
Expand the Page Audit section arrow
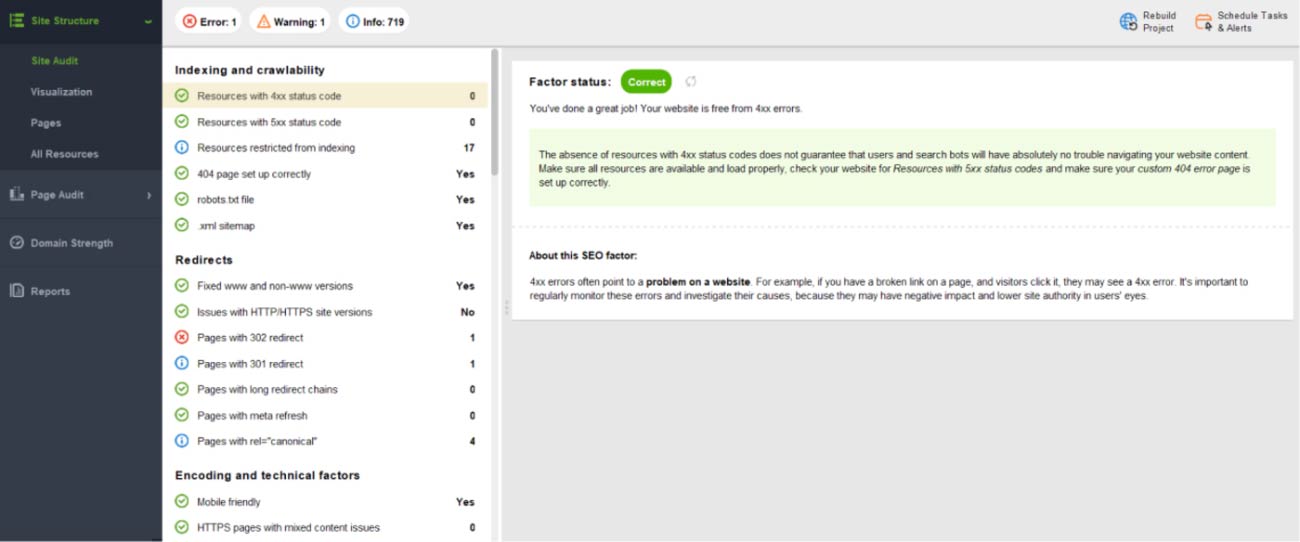pyautogui.click(x=149, y=195)
